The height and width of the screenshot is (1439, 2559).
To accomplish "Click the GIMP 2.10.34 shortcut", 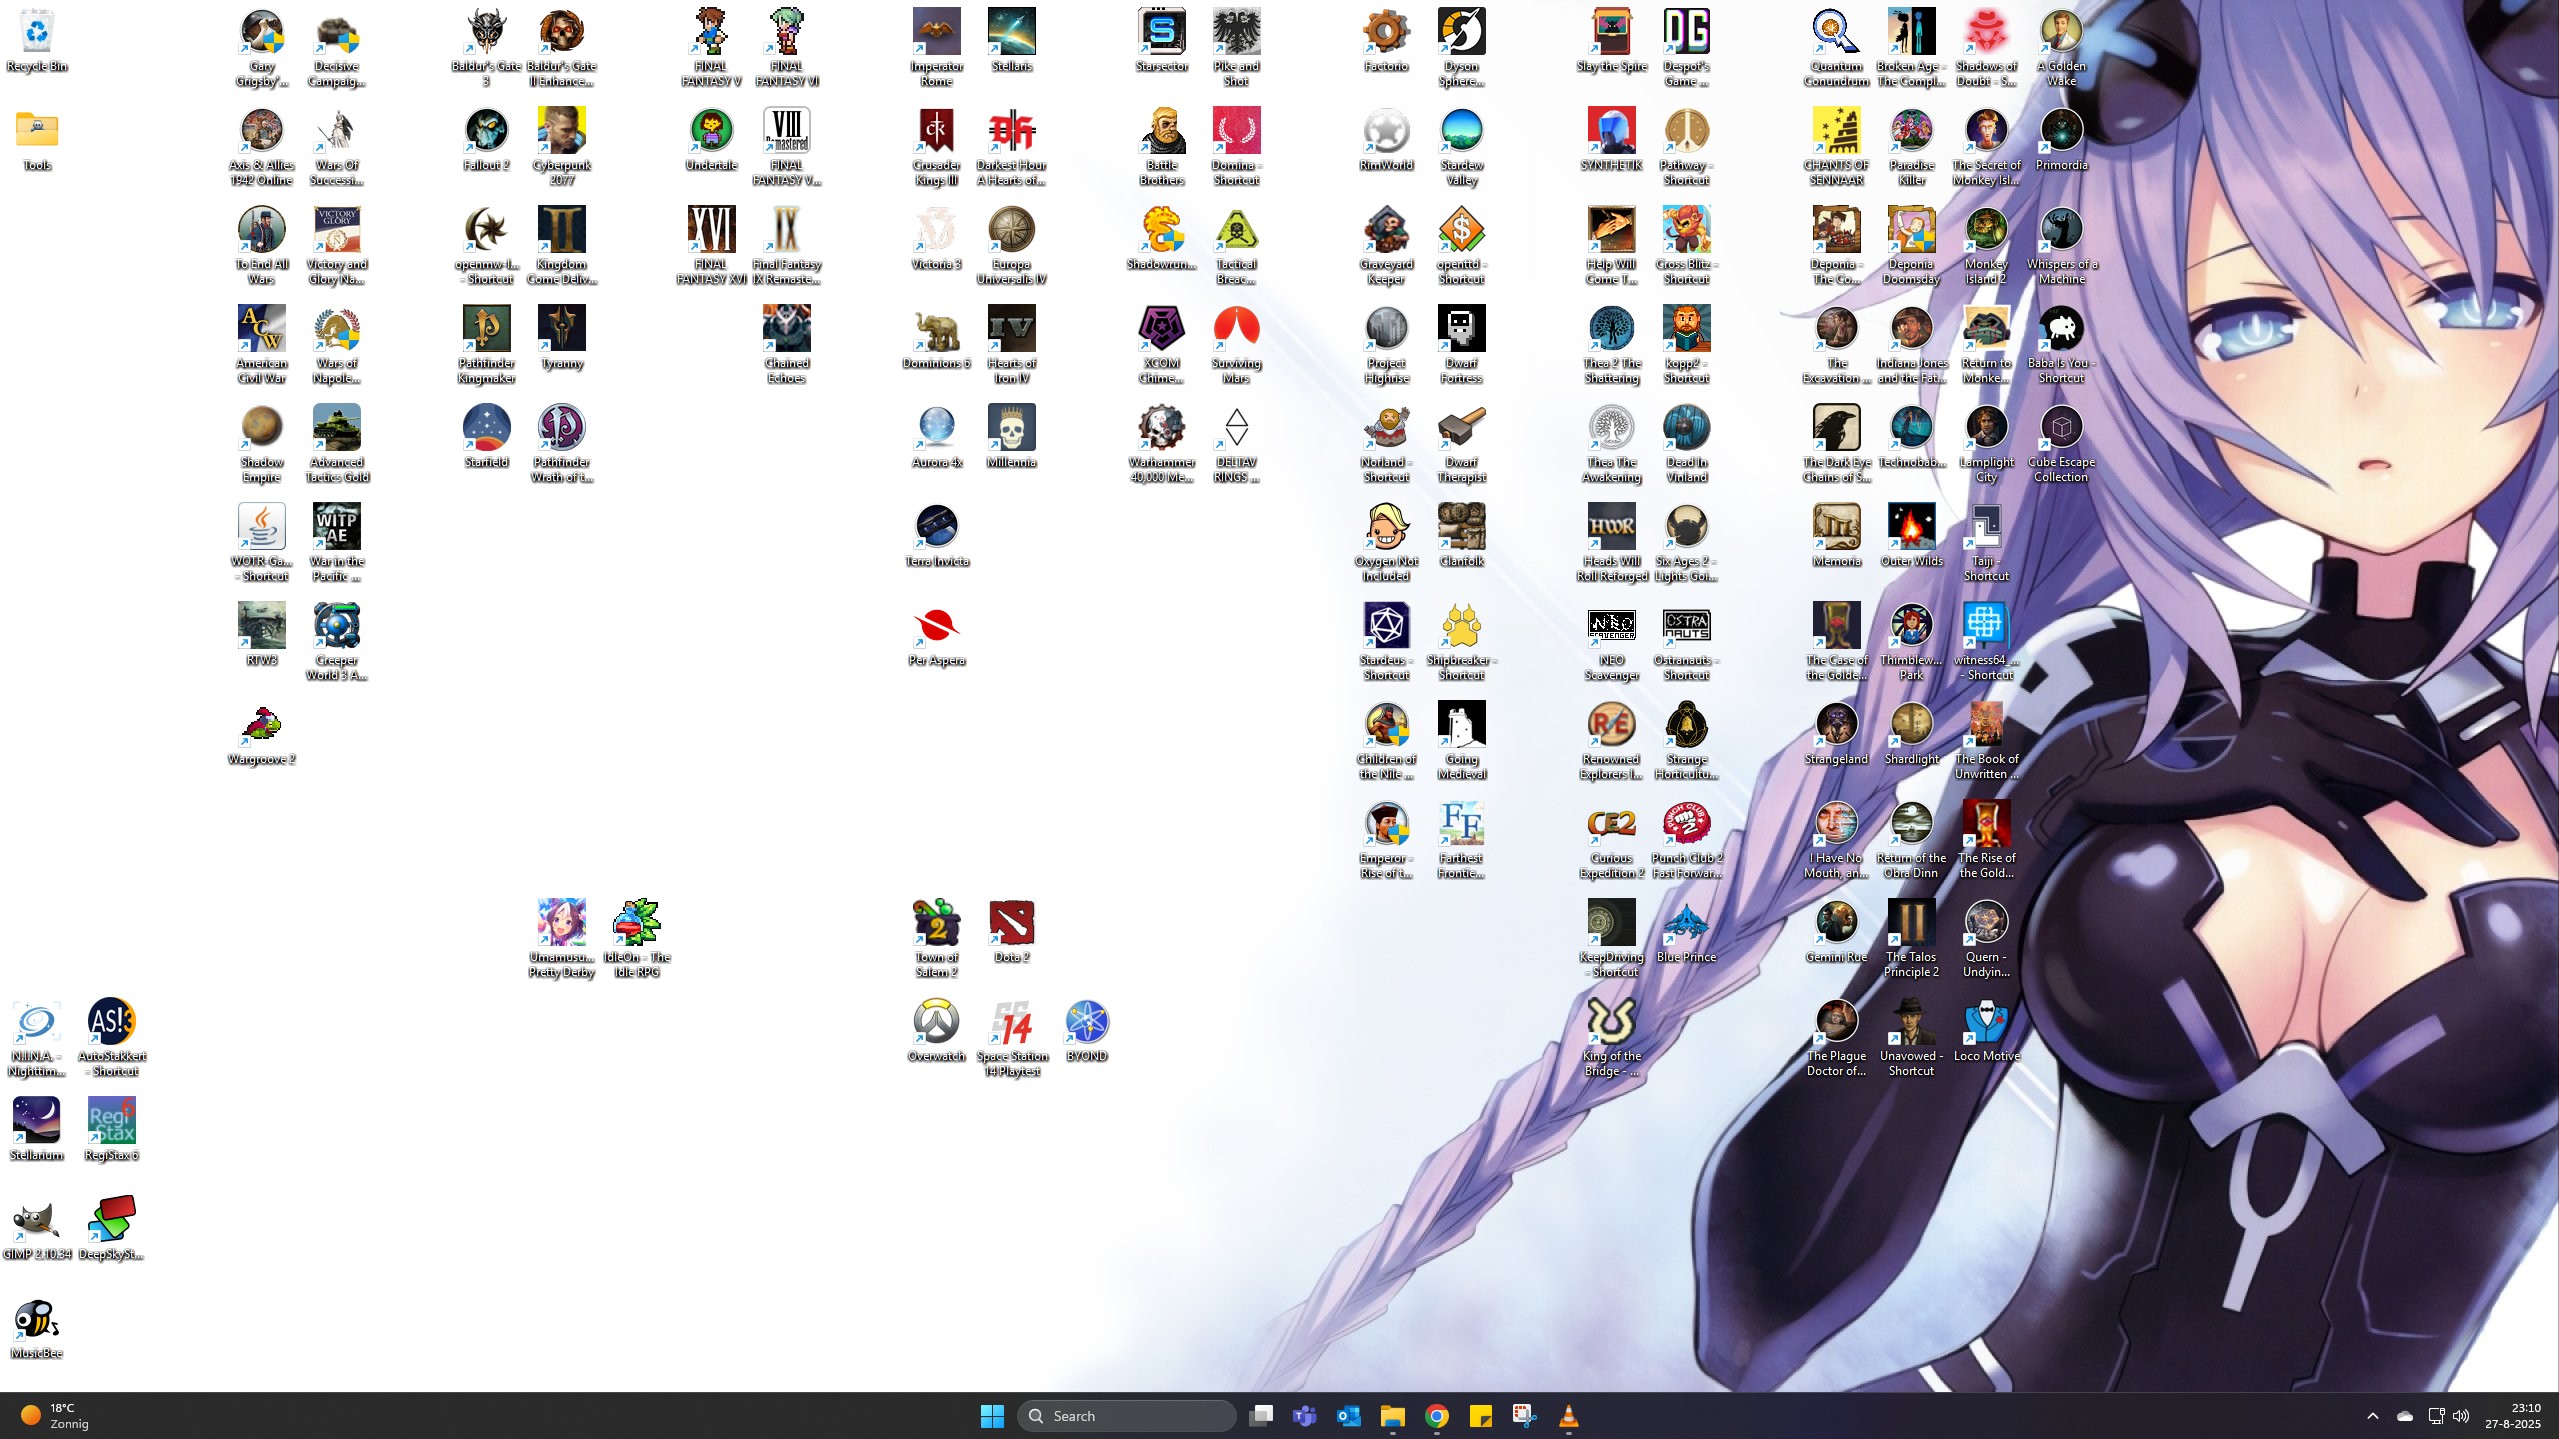I will (37, 1222).
